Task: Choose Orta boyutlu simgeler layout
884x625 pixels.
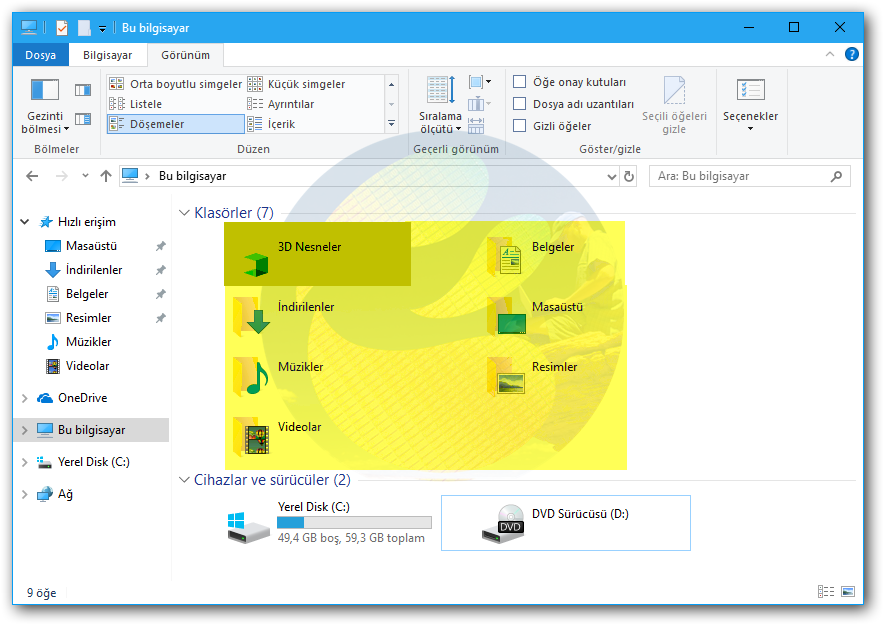Action: tap(175, 84)
